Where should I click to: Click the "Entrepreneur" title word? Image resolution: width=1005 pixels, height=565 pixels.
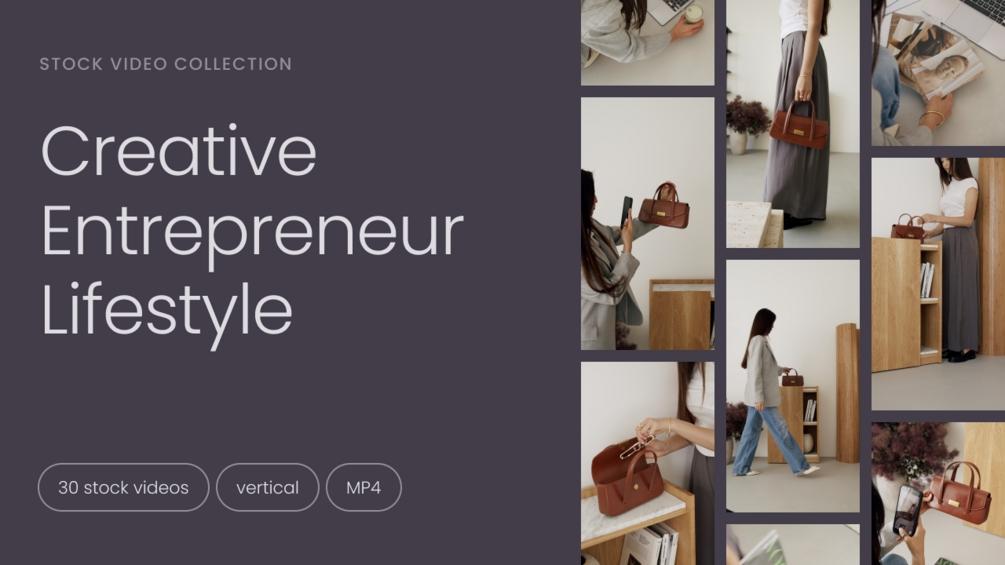click(253, 231)
